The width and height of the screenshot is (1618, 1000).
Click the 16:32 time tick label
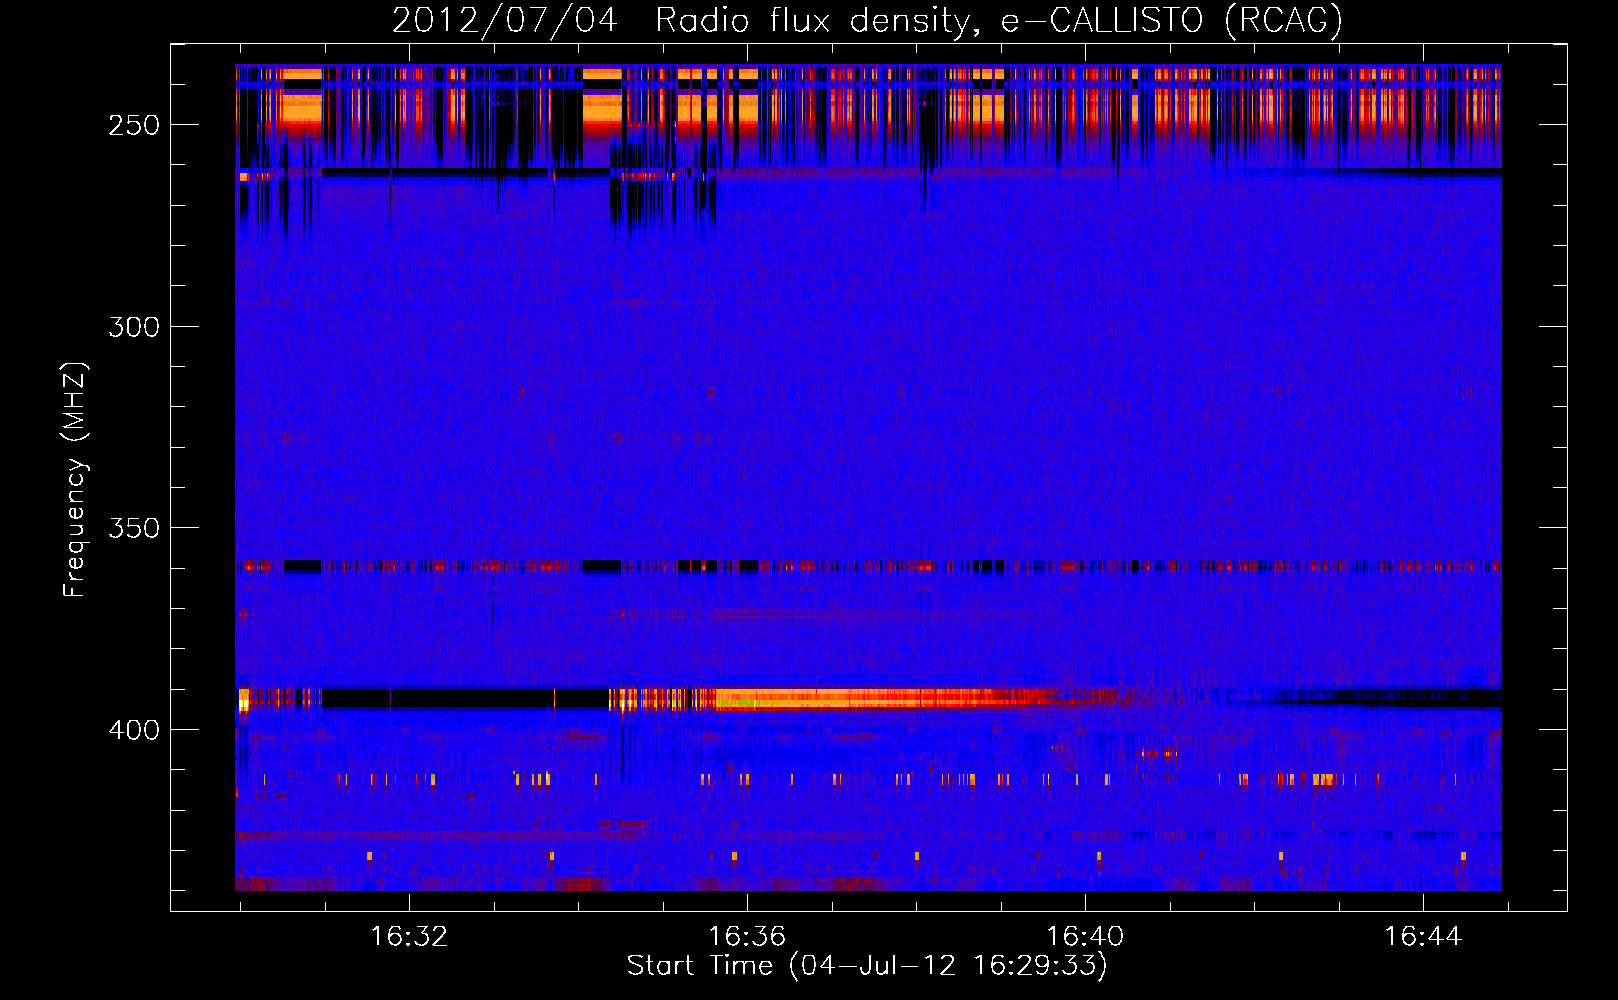(409, 937)
